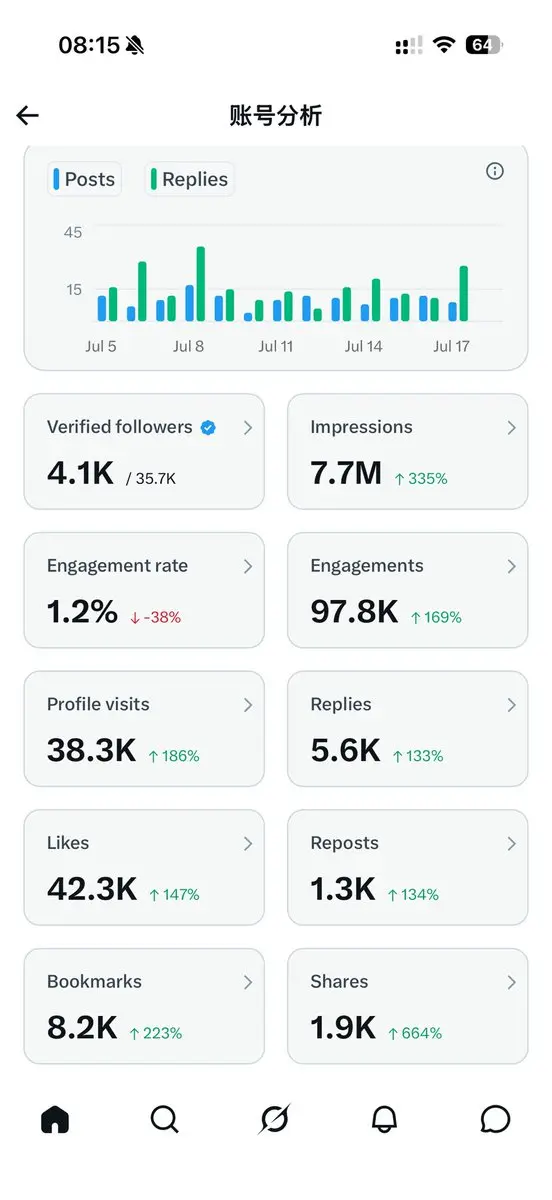Open Grok slashed-circle icon in bottom bar
Viewport: 552px width, 1200px height.
tap(274, 1120)
